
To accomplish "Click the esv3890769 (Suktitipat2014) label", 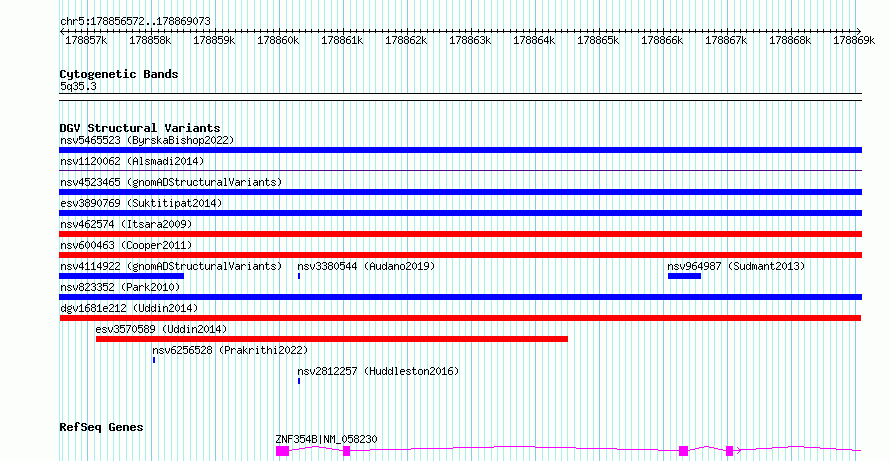I will (141, 203).
